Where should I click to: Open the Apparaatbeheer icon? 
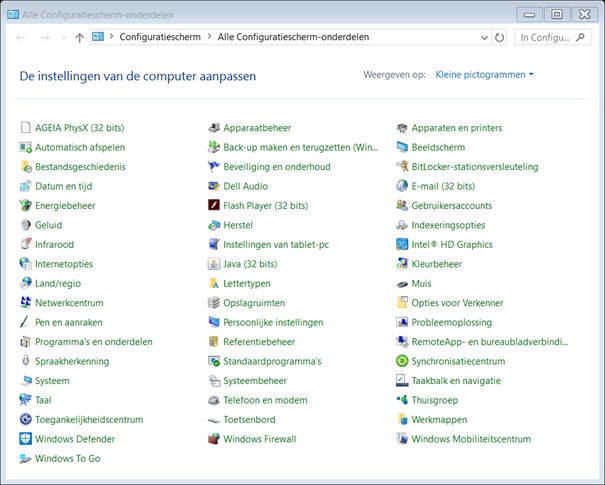pos(214,128)
